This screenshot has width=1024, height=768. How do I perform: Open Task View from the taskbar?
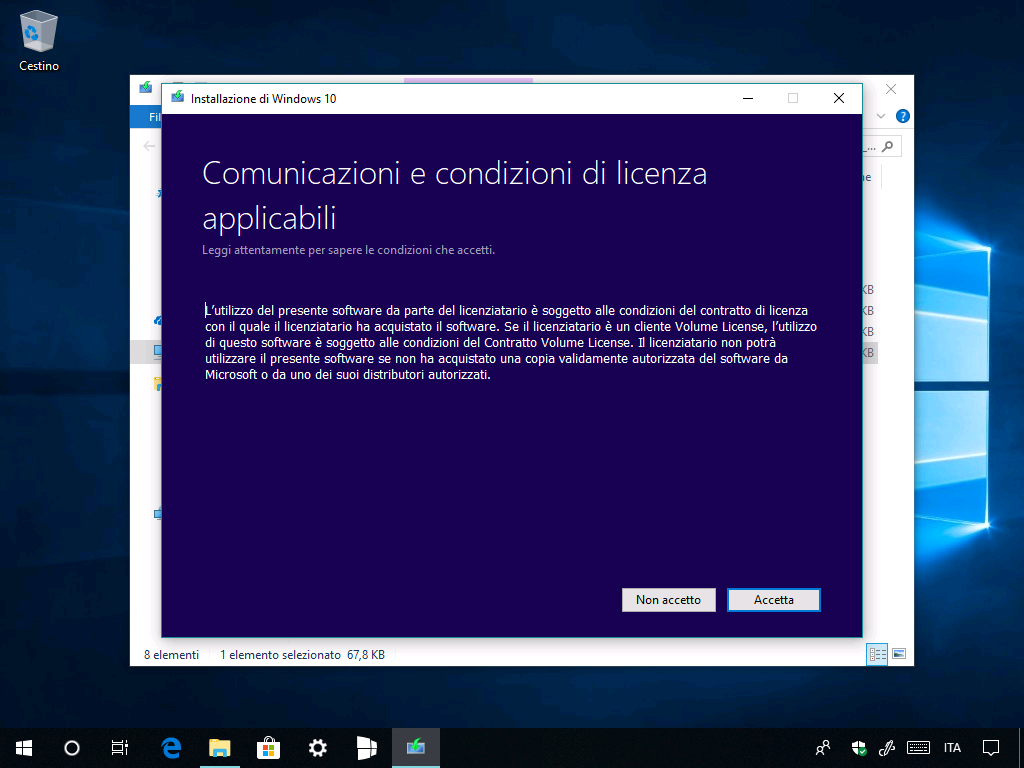(x=120, y=748)
